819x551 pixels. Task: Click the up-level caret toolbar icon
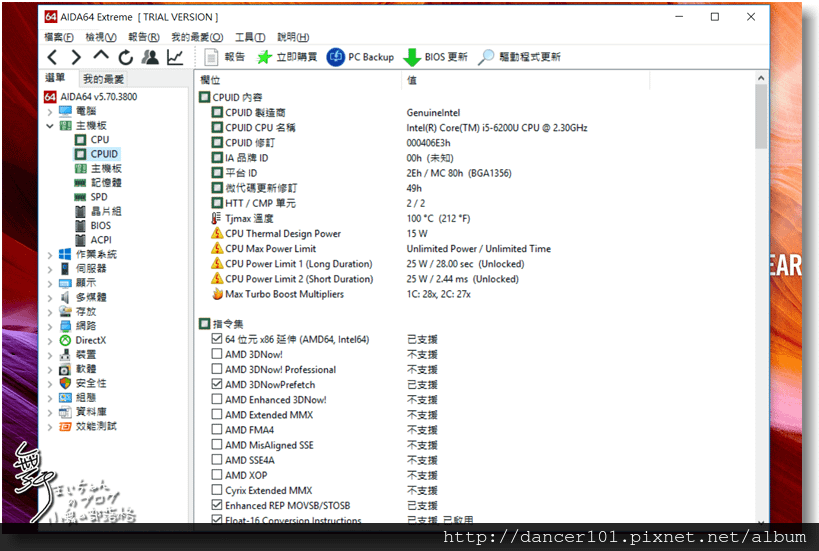pyautogui.click(x=101, y=55)
